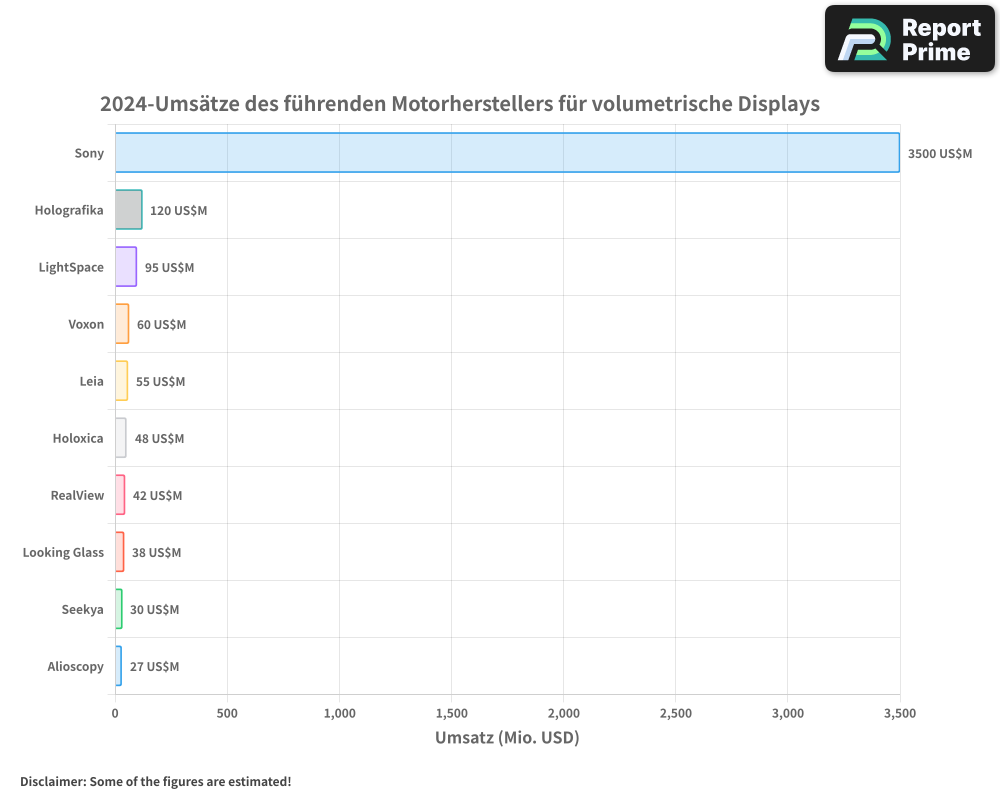The width and height of the screenshot is (1000, 800).
Task: Click the Umsatz (Mio. USD) axis title
Action: 507,737
